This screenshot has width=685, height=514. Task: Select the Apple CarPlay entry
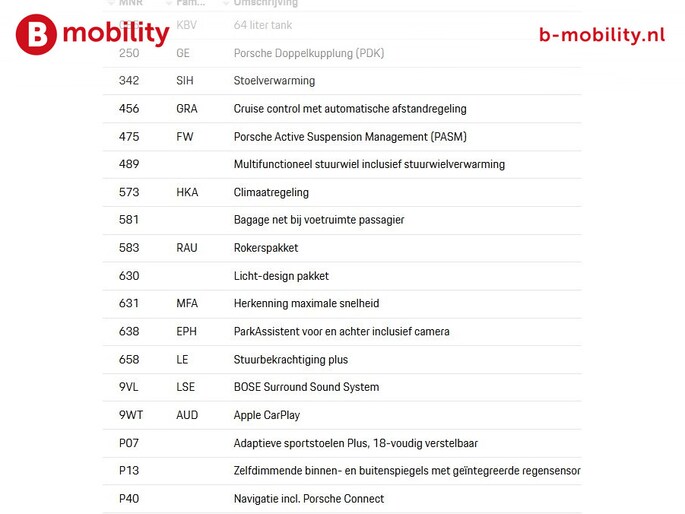pyautogui.click(x=266, y=415)
